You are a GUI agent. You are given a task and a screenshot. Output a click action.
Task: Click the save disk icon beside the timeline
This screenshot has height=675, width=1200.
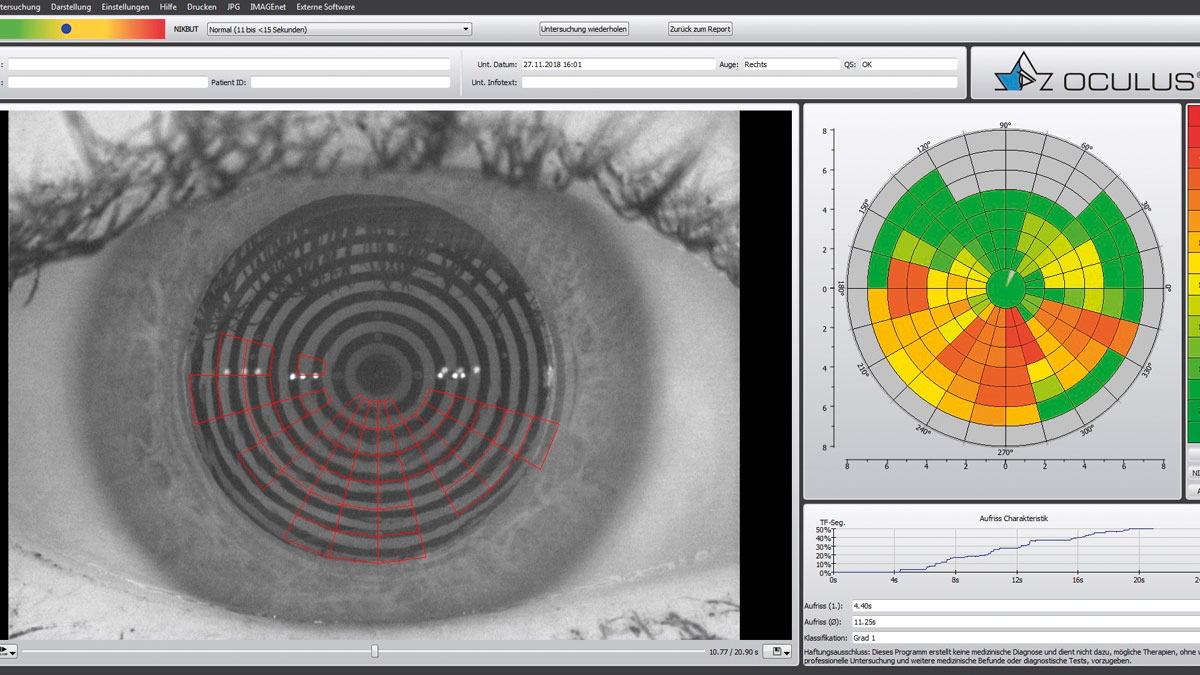(x=775, y=651)
